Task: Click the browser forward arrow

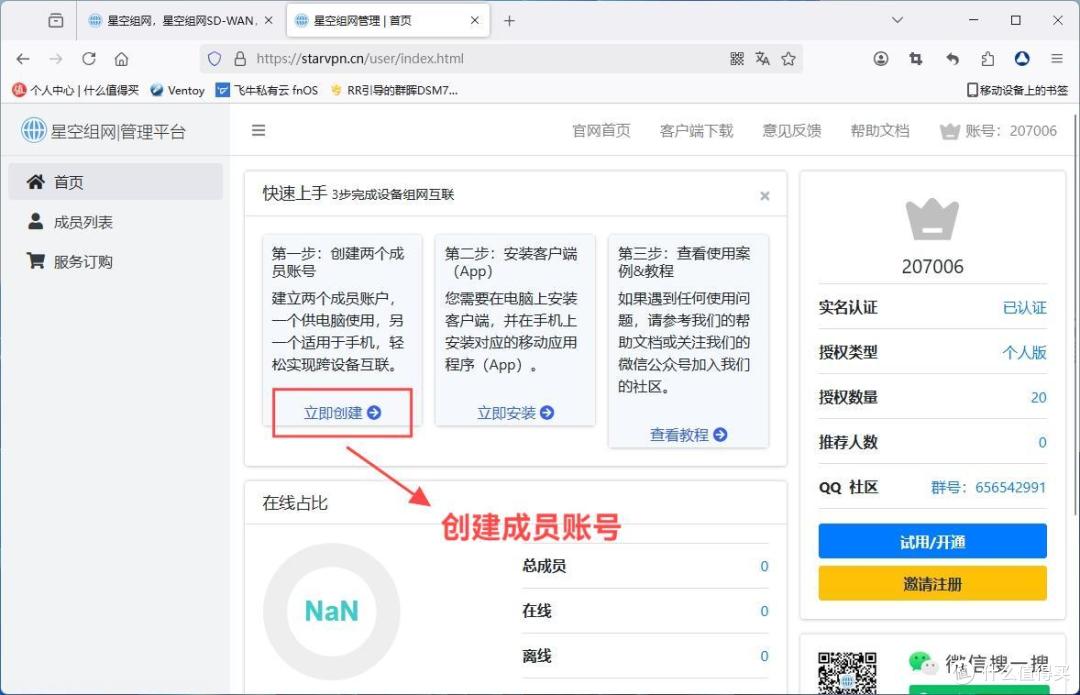Action: coord(56,59)
